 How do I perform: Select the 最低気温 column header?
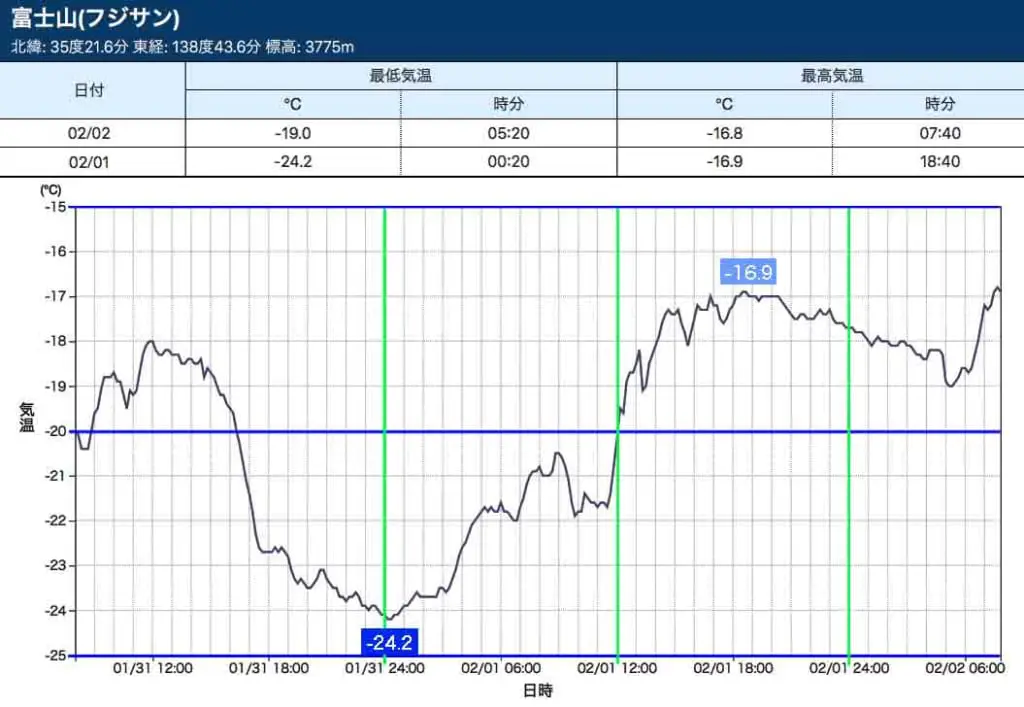tap(400, 76)
